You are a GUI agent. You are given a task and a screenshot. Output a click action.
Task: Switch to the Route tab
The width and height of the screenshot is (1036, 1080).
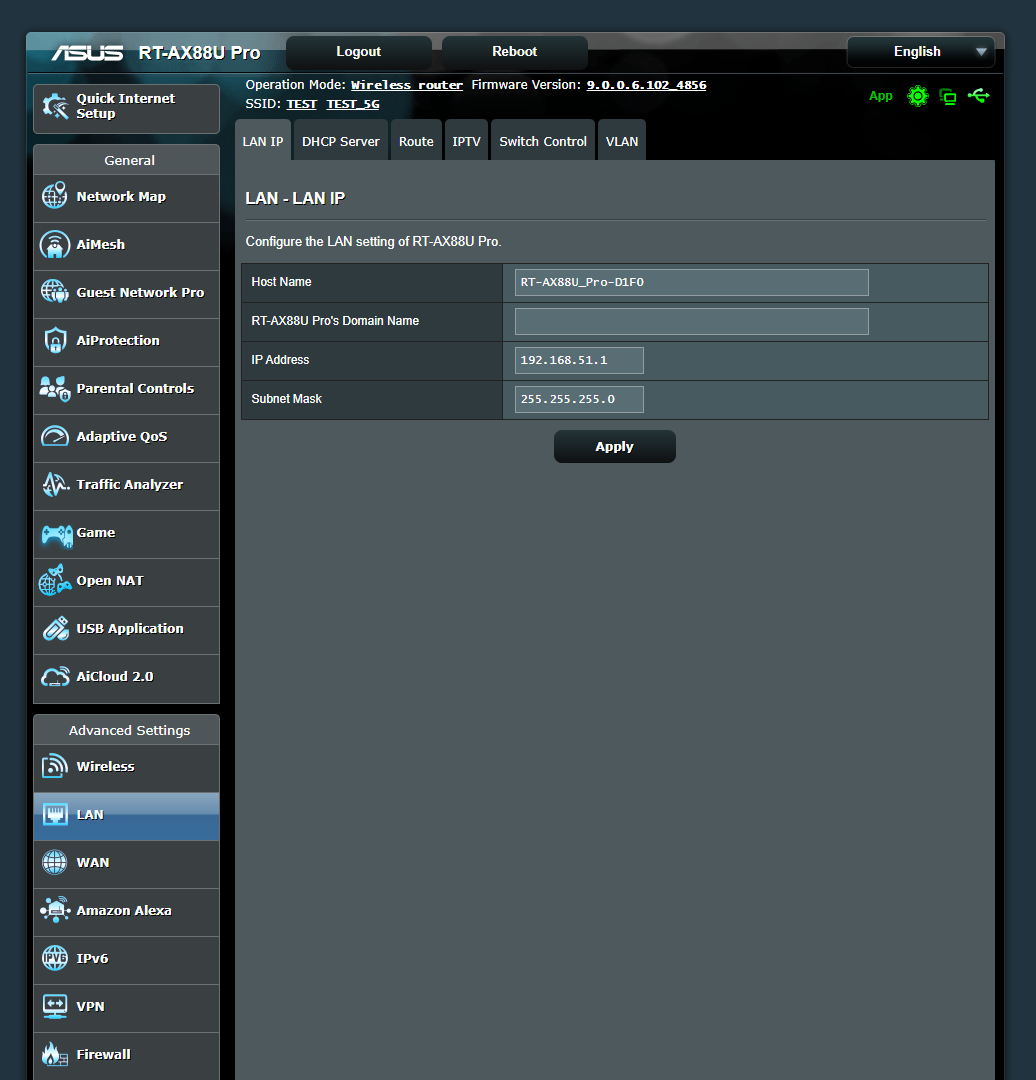coord(416,141)
